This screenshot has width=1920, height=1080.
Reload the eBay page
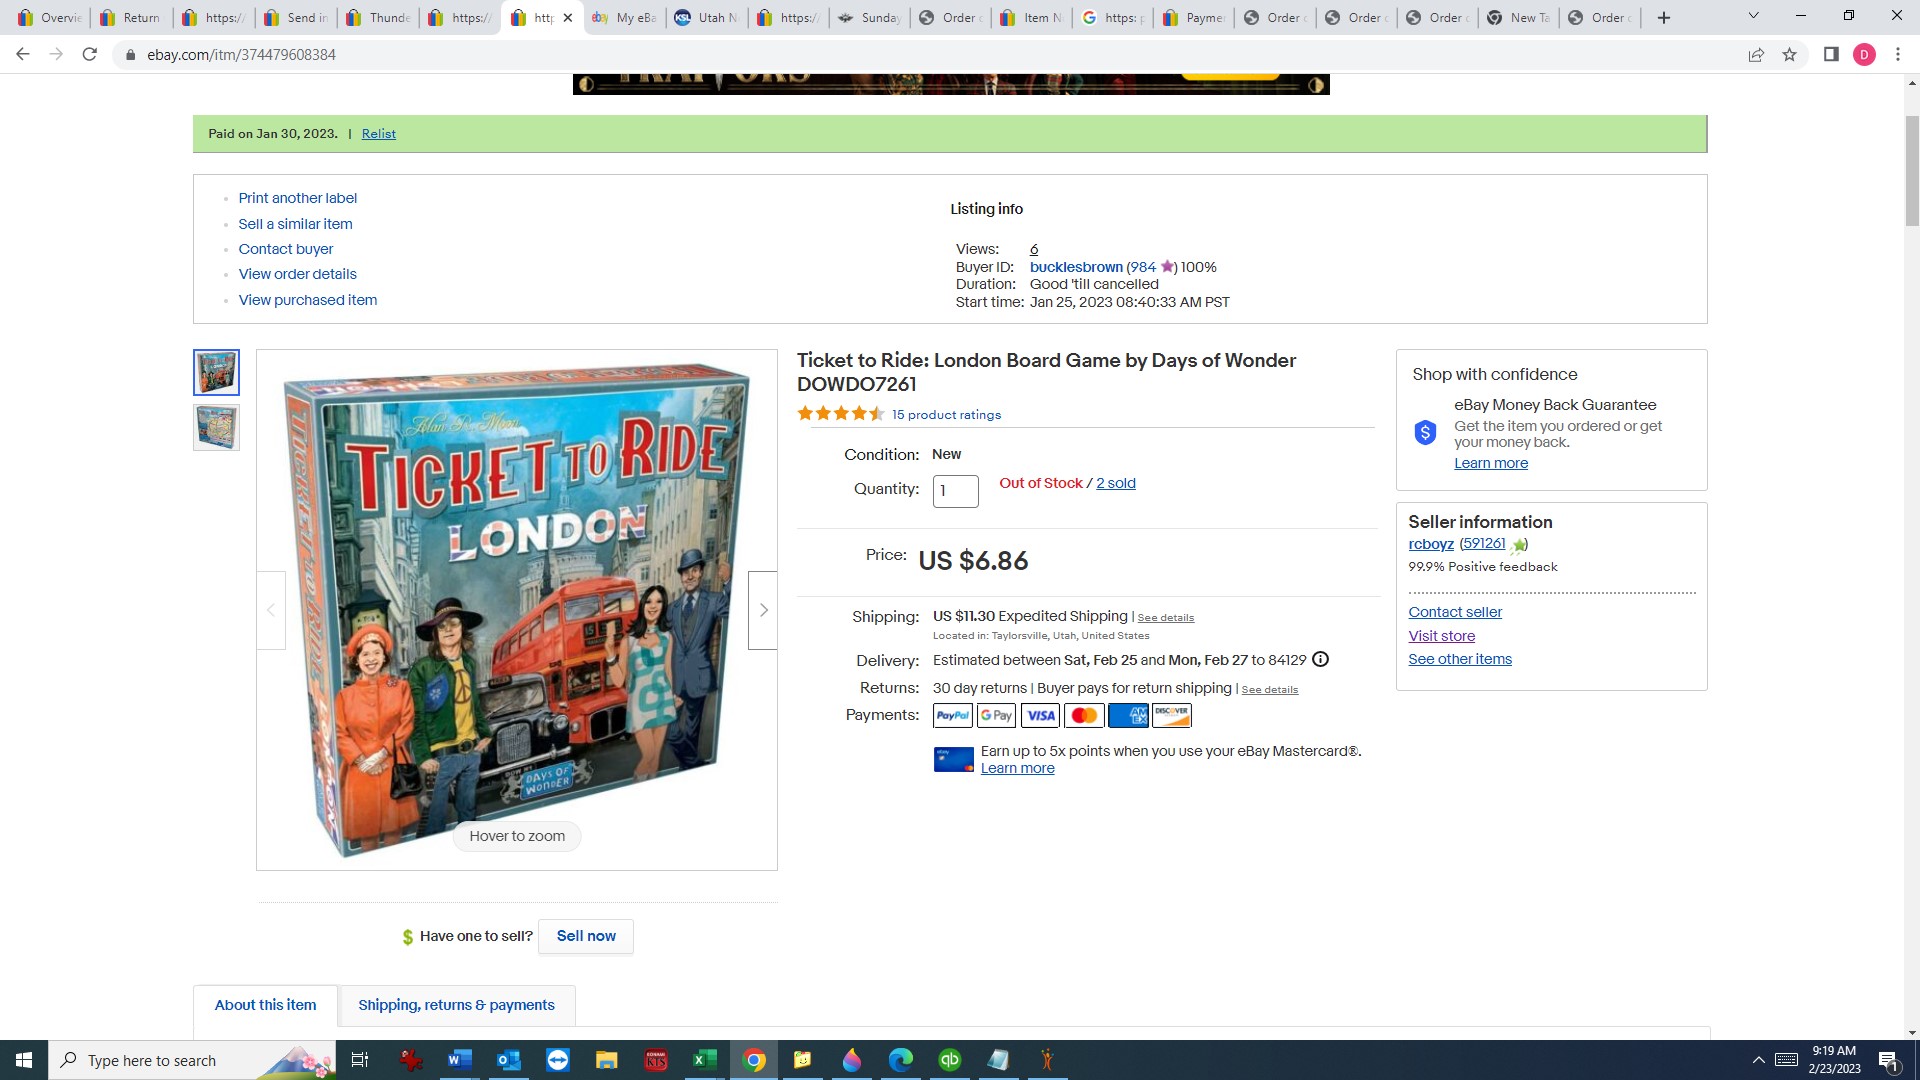pyautogui.click(x=90, y=54)
